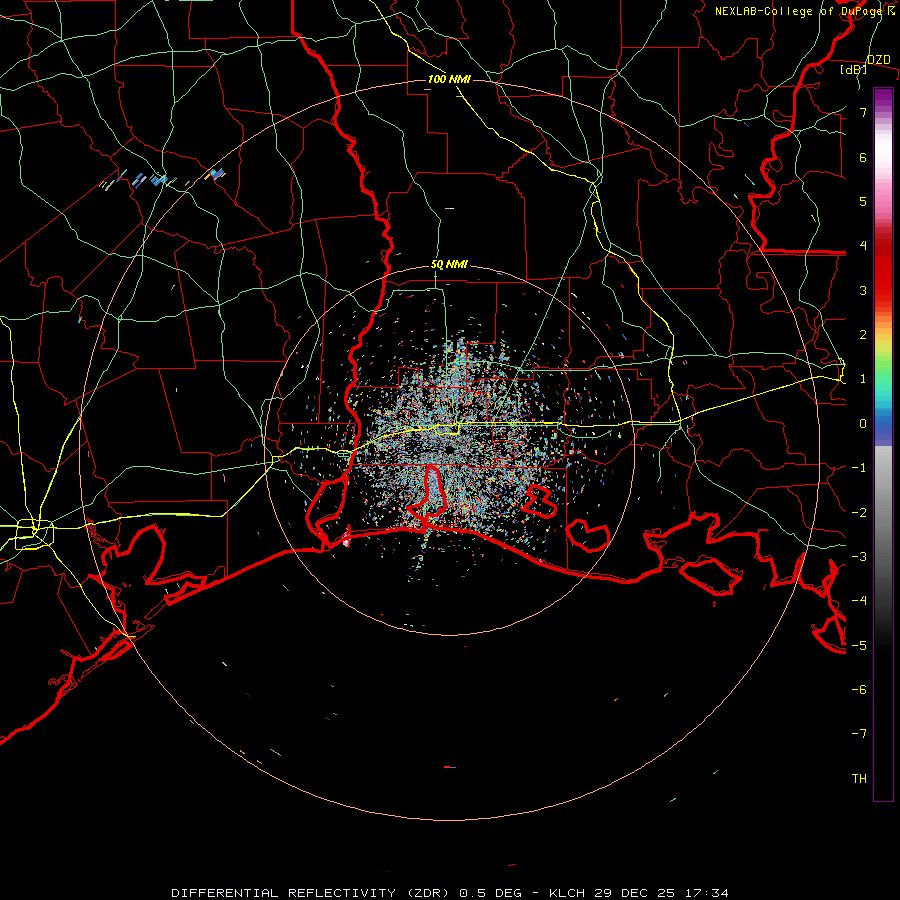900x900 pixels.
Task: Click the -4 tick on the color scale
Action: point(859,600)
